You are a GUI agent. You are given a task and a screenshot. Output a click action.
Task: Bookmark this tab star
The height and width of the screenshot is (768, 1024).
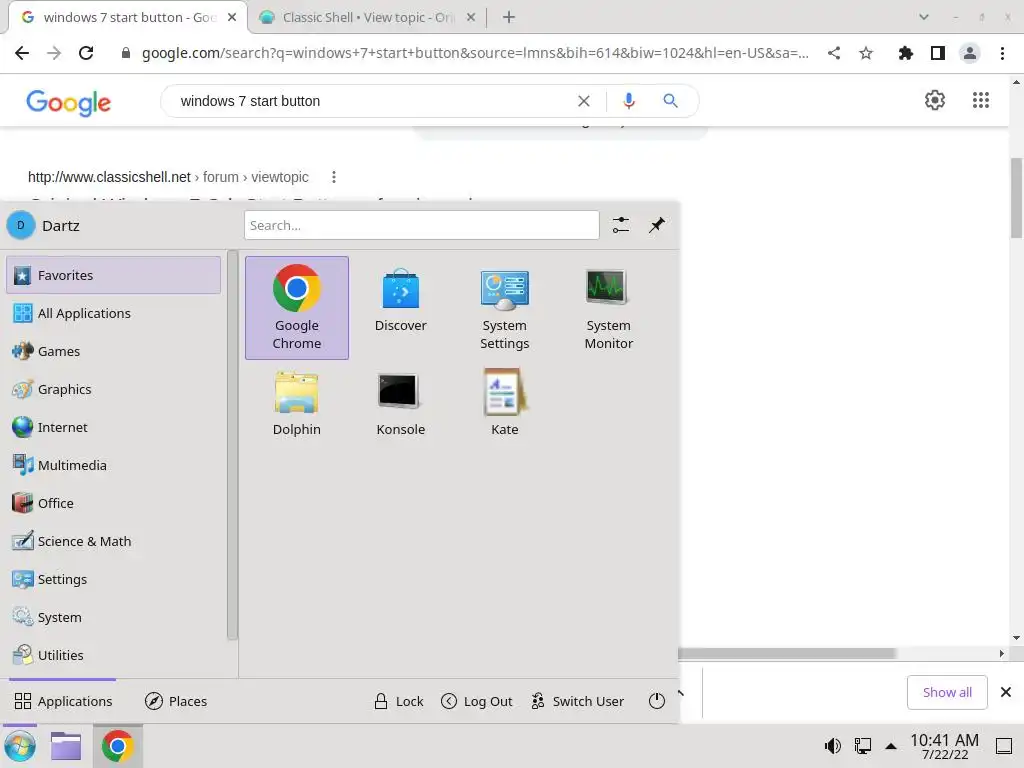coord(866,53)
